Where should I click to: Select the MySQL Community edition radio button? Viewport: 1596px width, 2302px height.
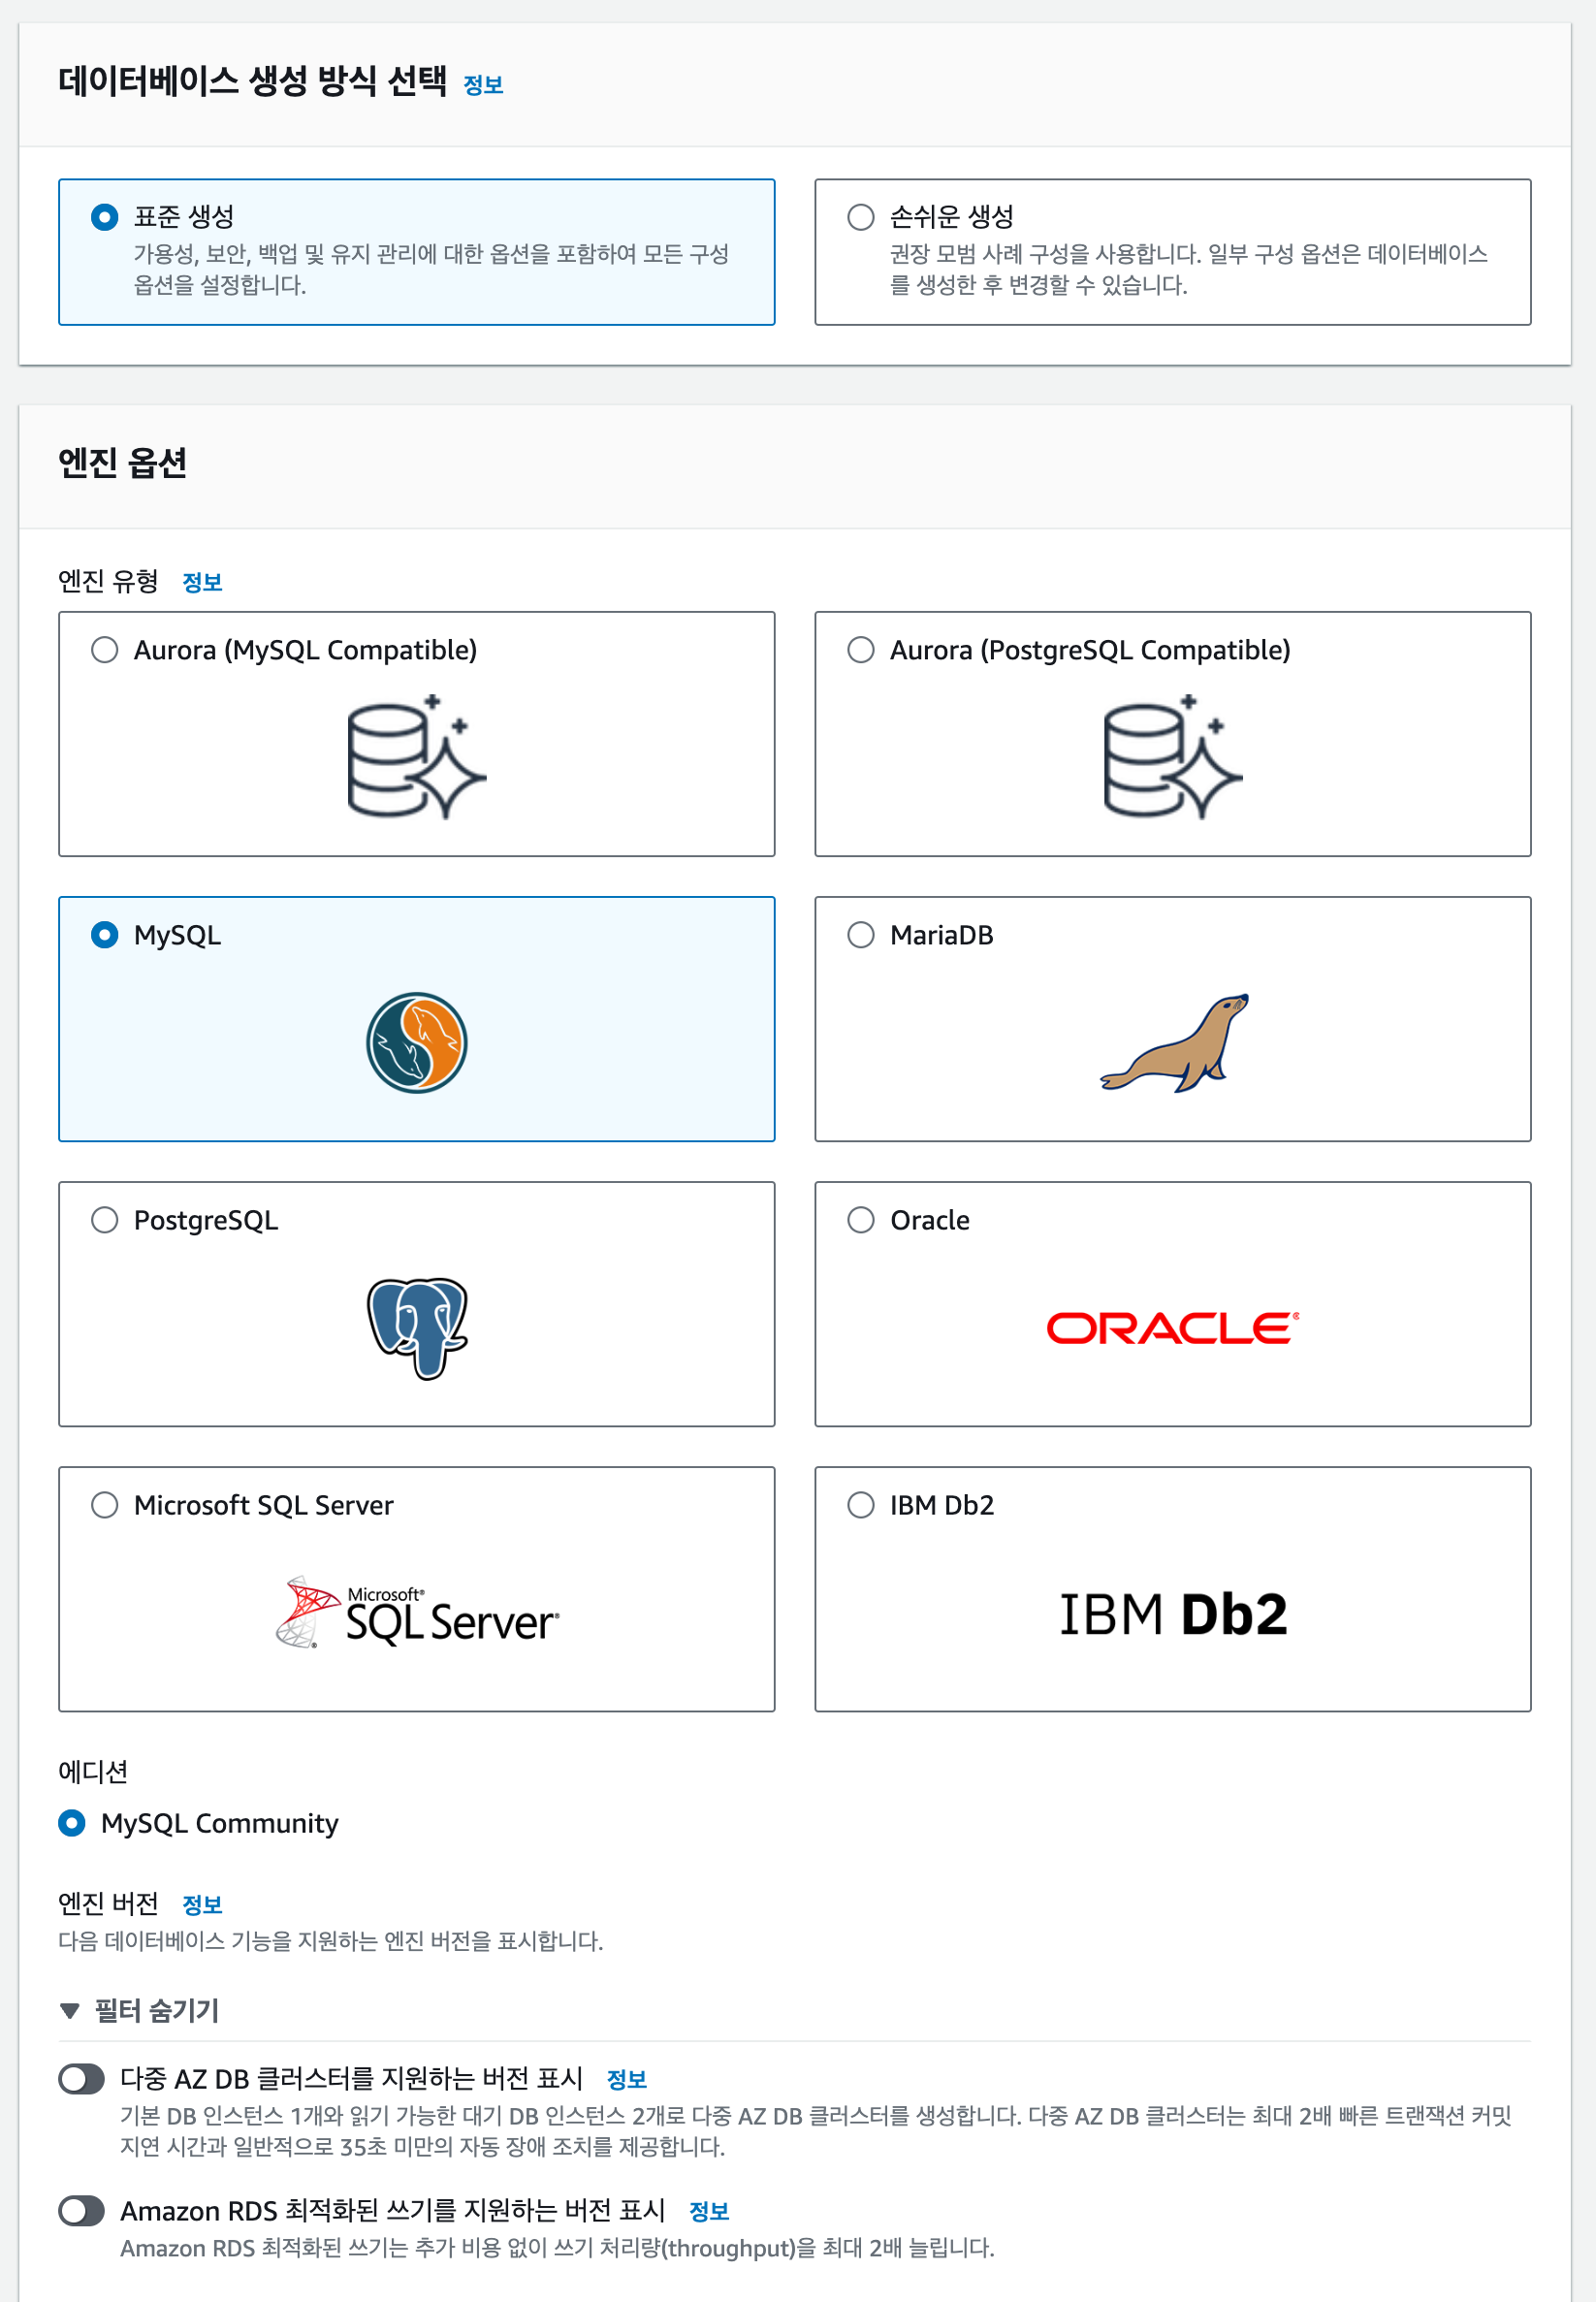(72, 1823)
